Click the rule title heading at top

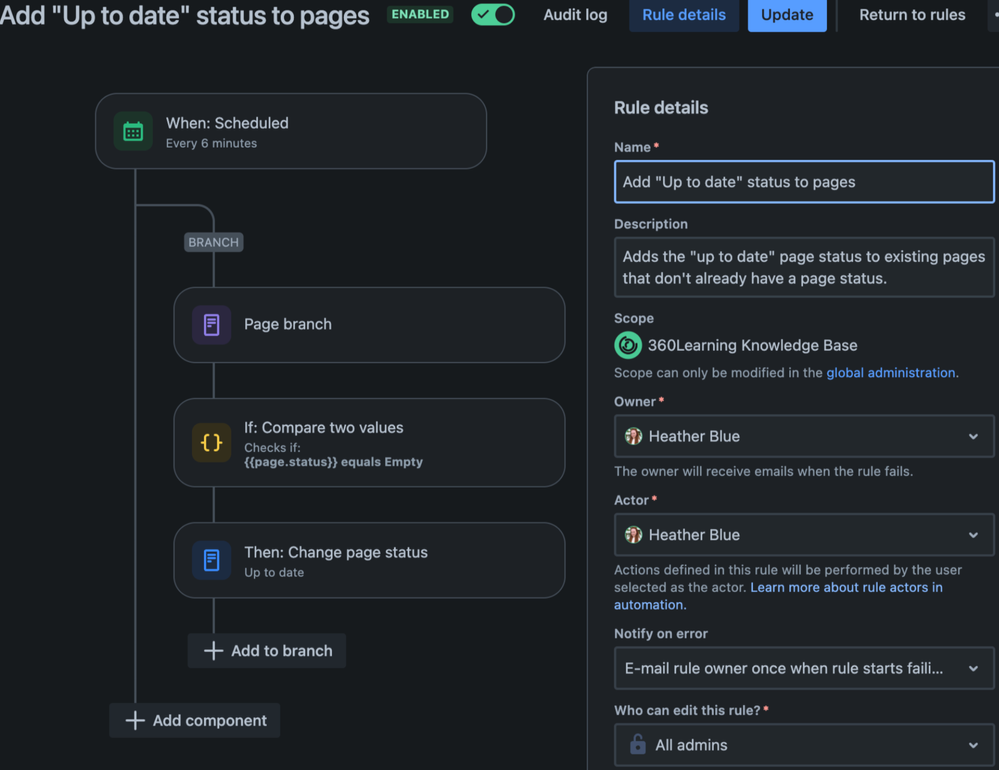(x=184, y=15)
